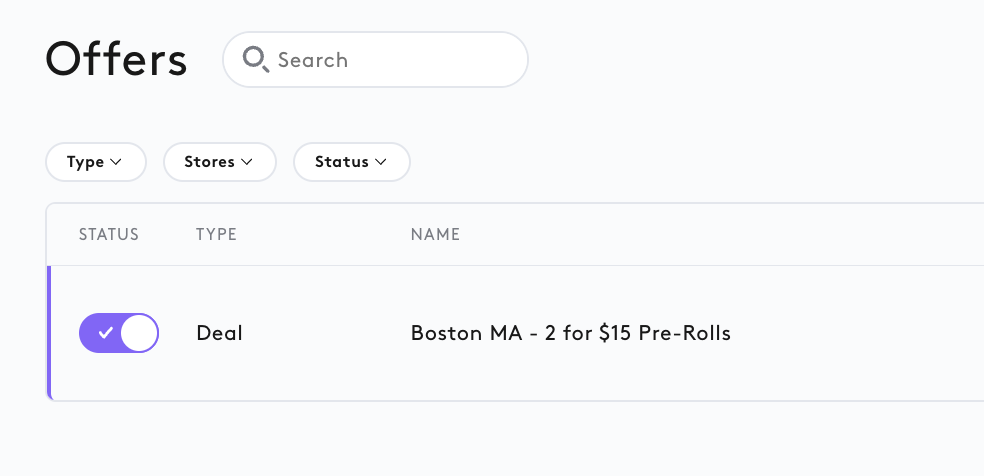The image size is (984, 476).
Task: Select the Deal type cell
Action: (x=219, y=333)
